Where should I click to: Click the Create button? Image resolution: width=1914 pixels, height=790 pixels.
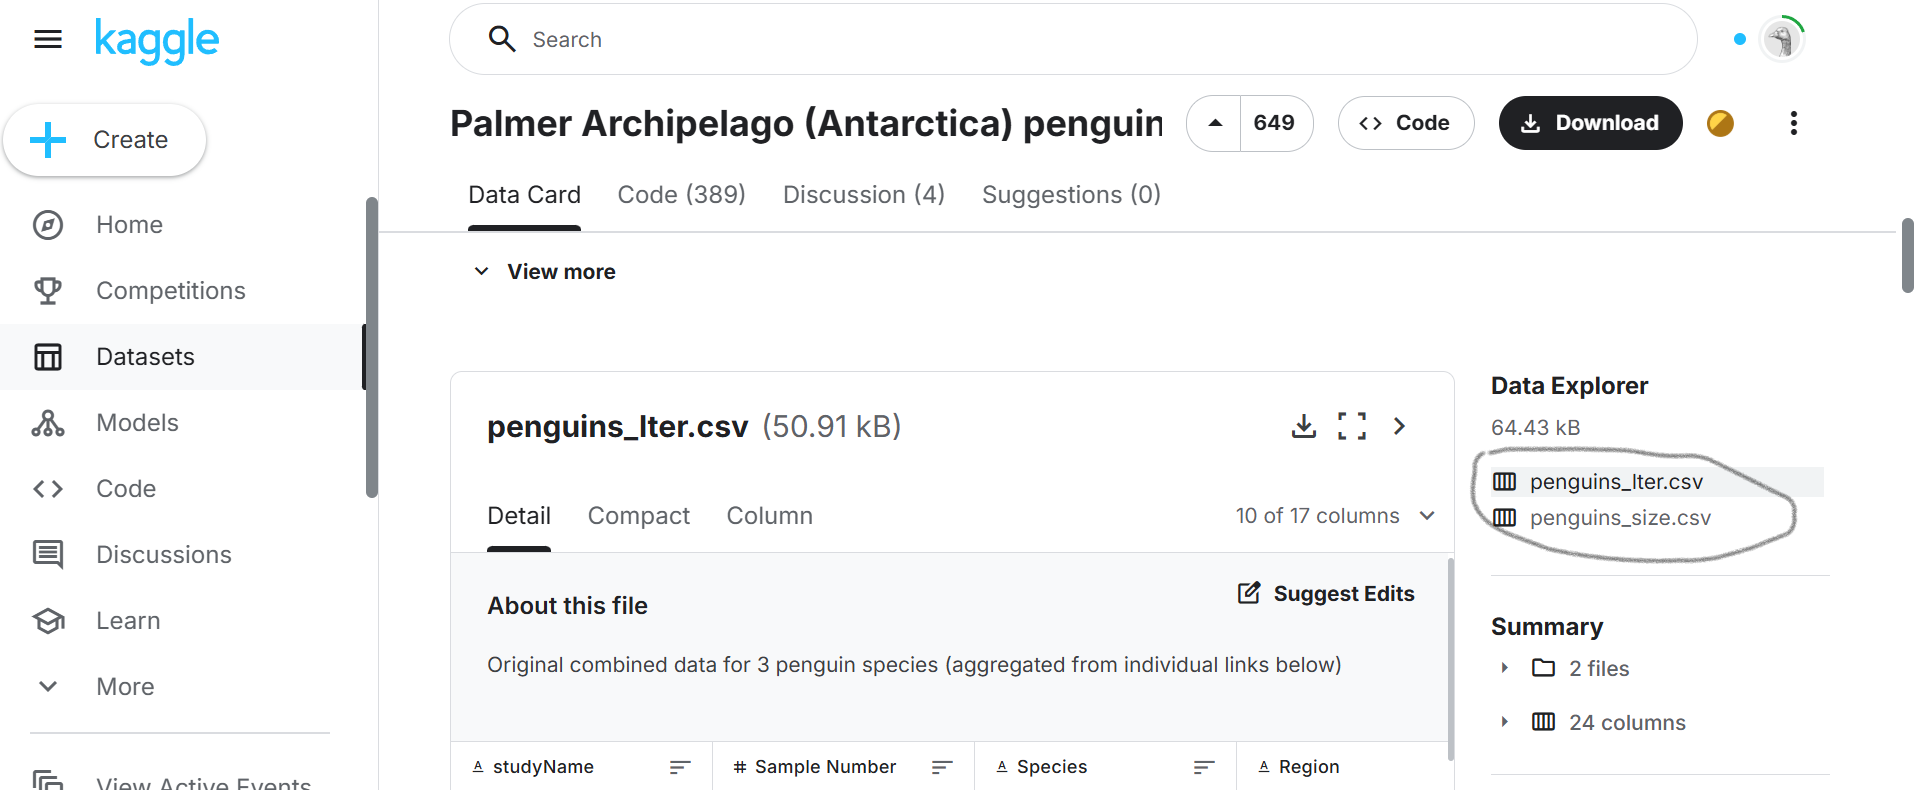click(x=105, y=140)
